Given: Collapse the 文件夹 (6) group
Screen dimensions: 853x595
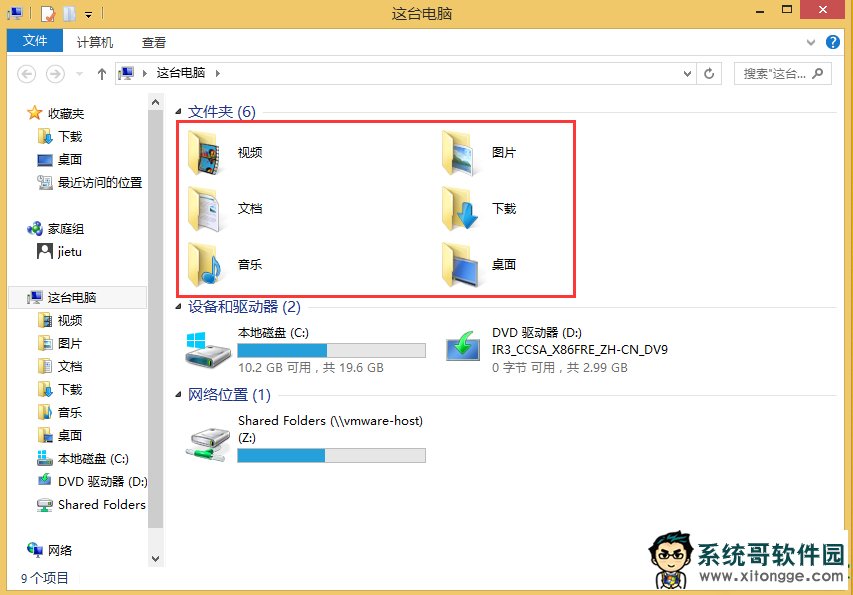Looking at the screenshot, I should [178, 111].
